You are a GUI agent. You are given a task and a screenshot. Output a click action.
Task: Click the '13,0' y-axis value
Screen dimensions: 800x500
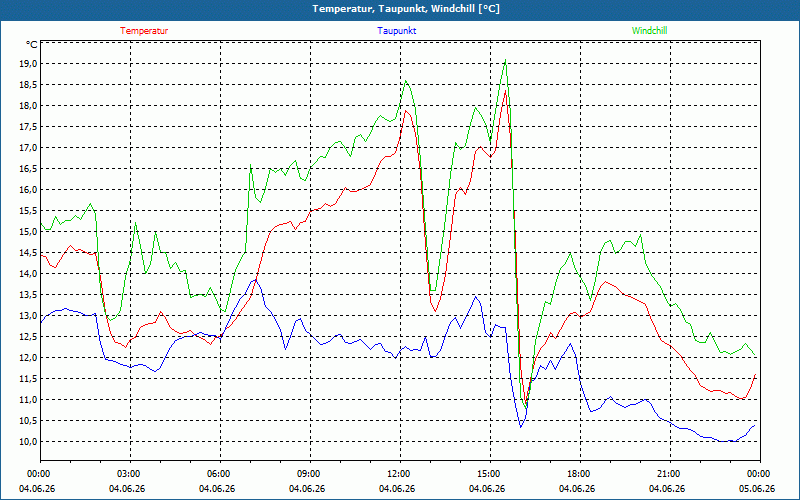28,316
